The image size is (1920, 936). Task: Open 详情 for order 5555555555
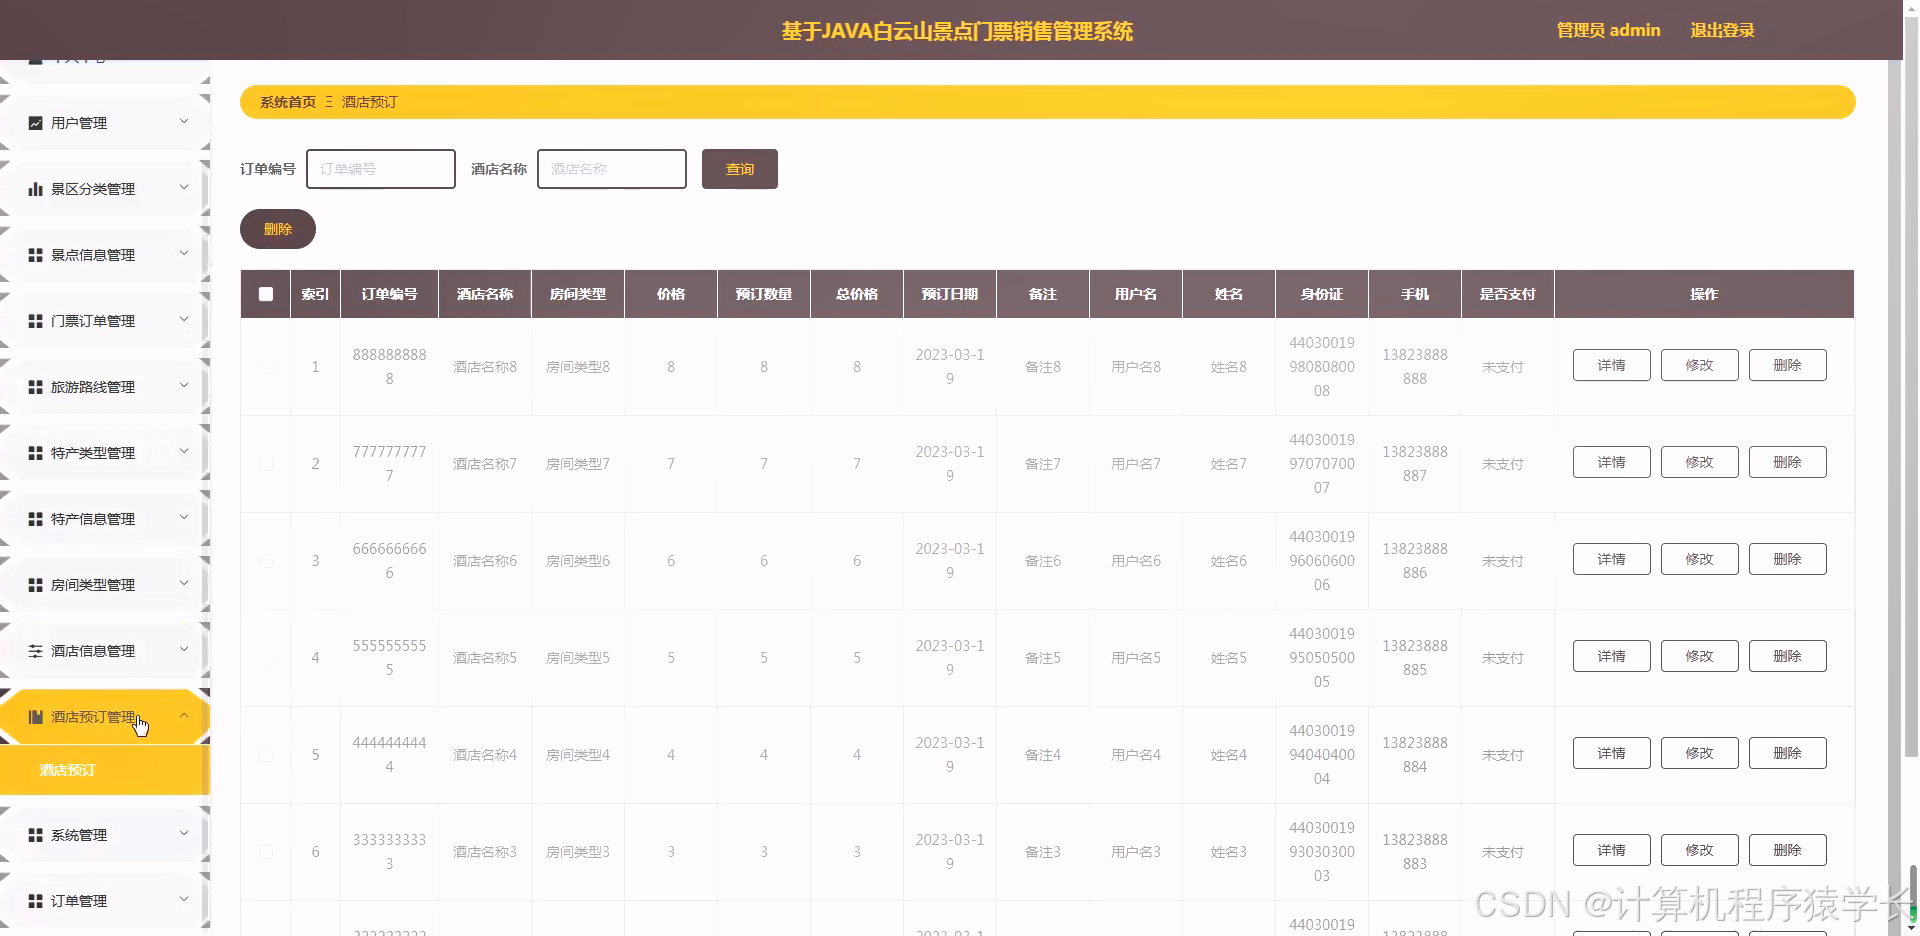coord(1611,656)
